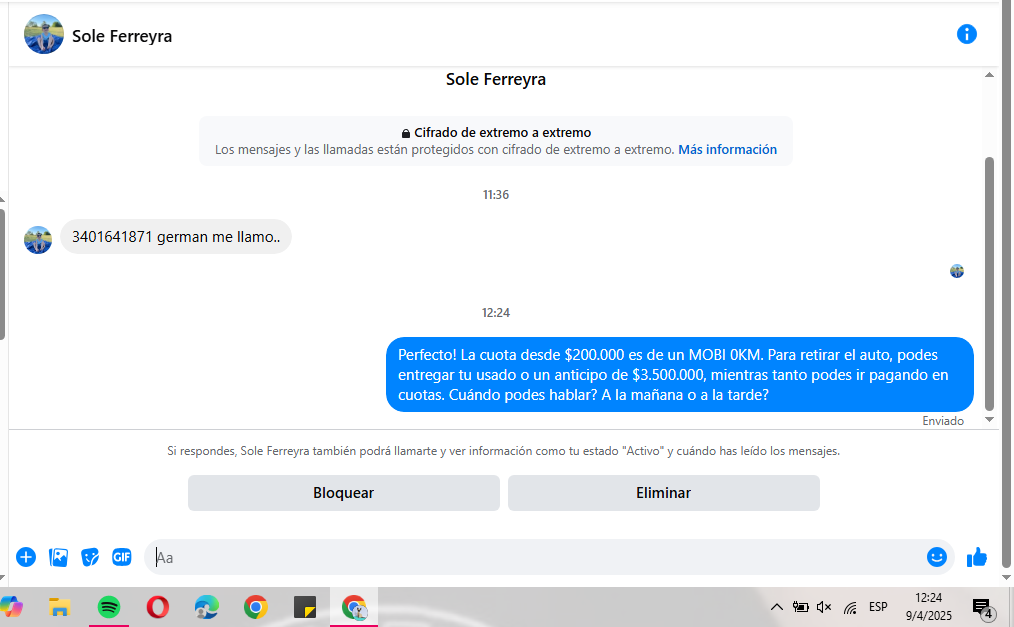Image resolution: width=1014 pixels, height=627 pixels.
Task: Open conversation info with the blue info icon
Action: (x=966, y=35)
